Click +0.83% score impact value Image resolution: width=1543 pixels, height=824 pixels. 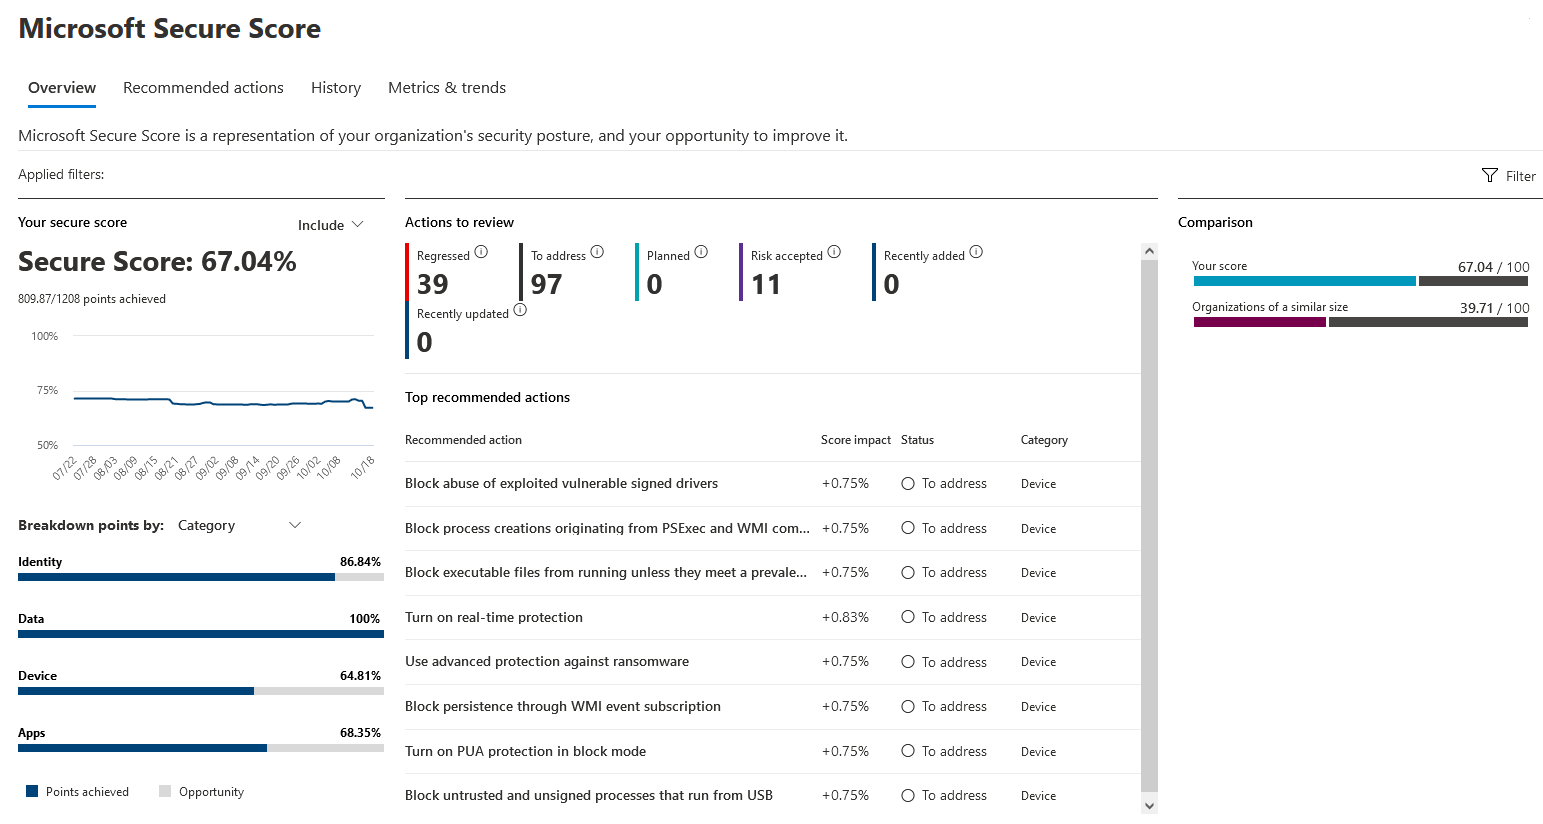click(845, 617)
